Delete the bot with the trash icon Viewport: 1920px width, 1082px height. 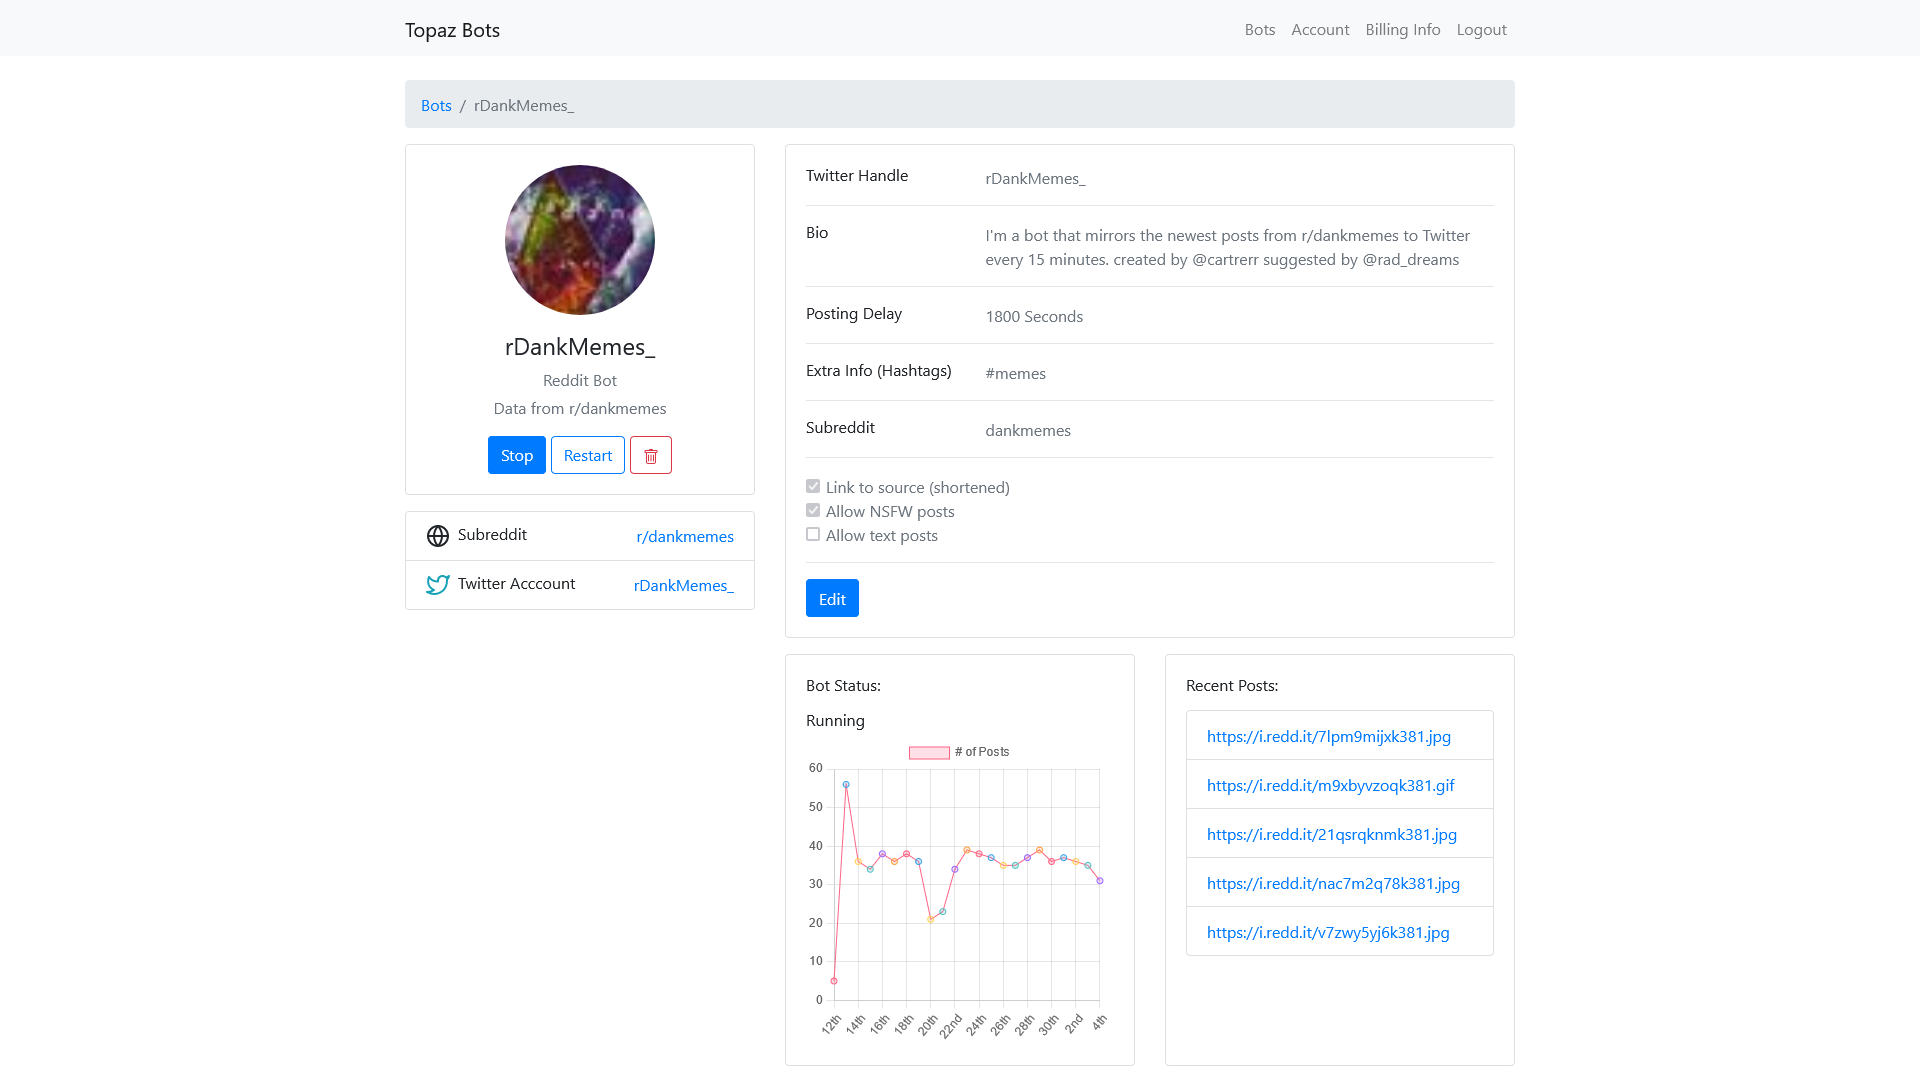[x=651, y=455]
